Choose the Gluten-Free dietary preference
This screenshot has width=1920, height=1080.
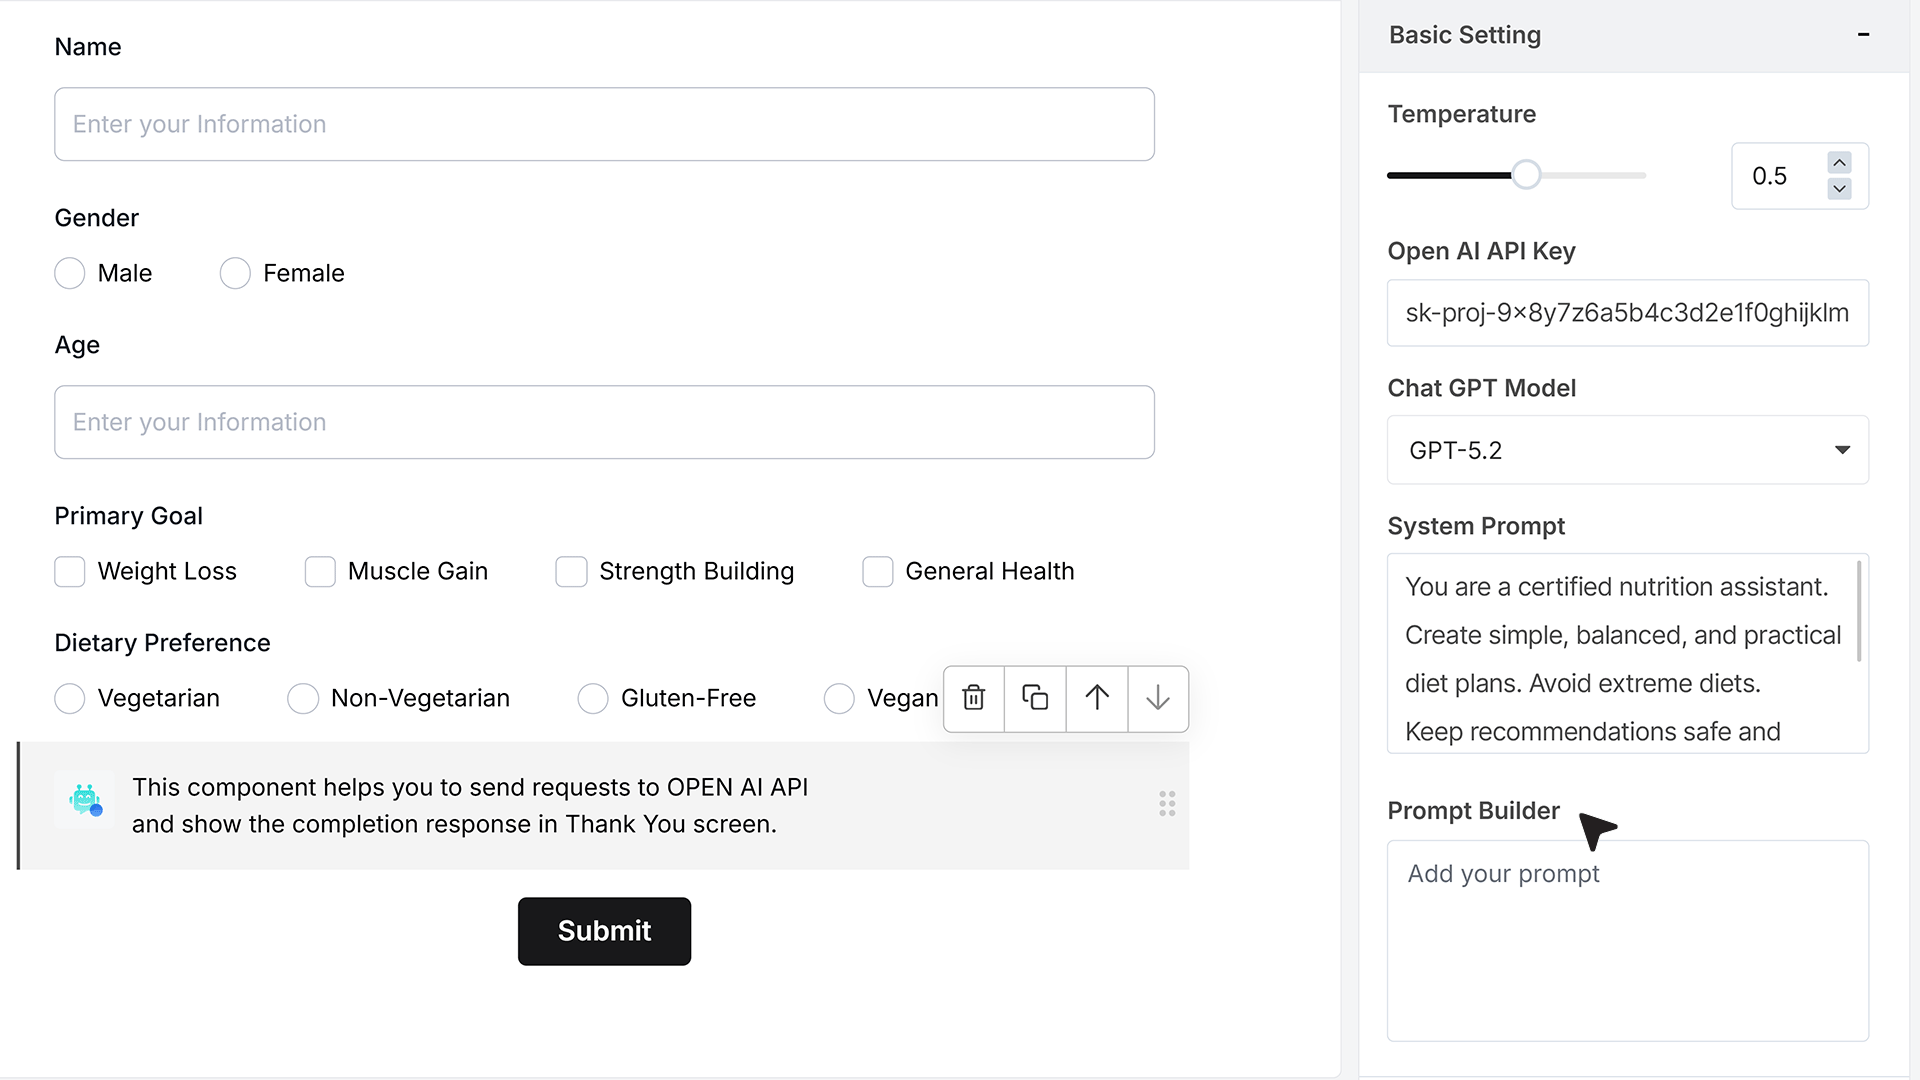593,698
